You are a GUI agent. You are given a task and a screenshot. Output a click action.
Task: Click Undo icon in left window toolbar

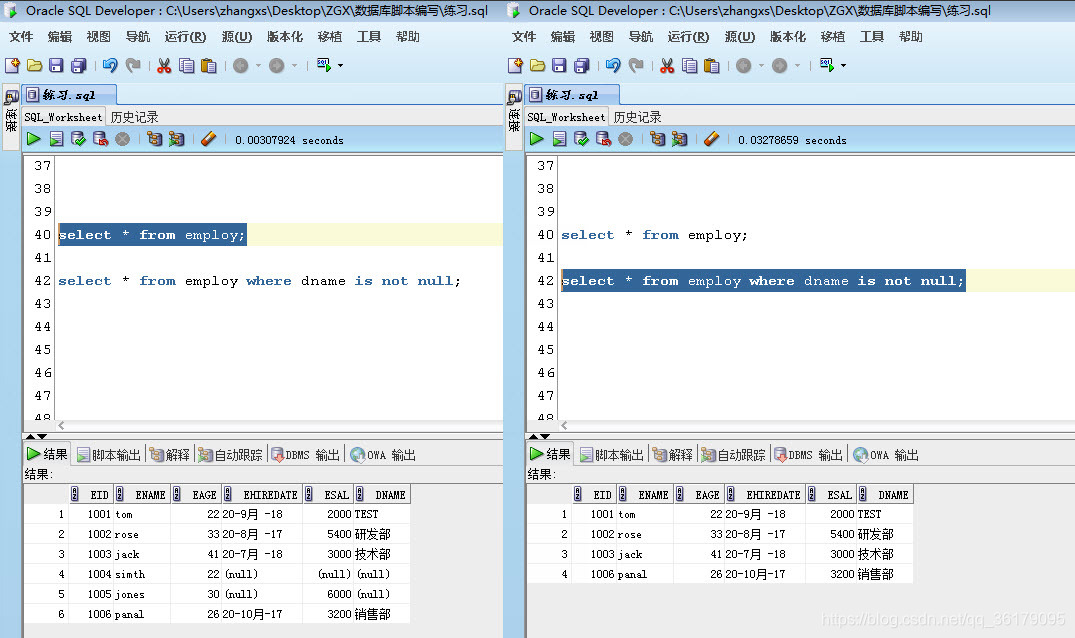coord(110,65)
